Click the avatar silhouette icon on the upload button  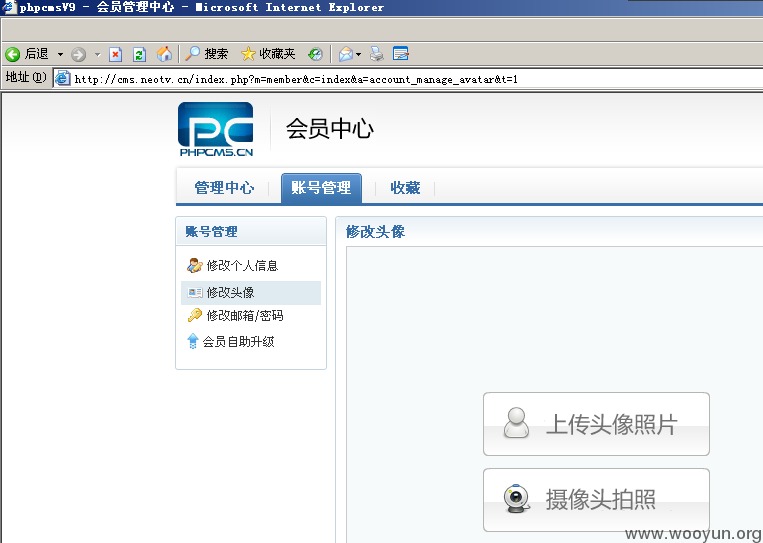(516, 423)
